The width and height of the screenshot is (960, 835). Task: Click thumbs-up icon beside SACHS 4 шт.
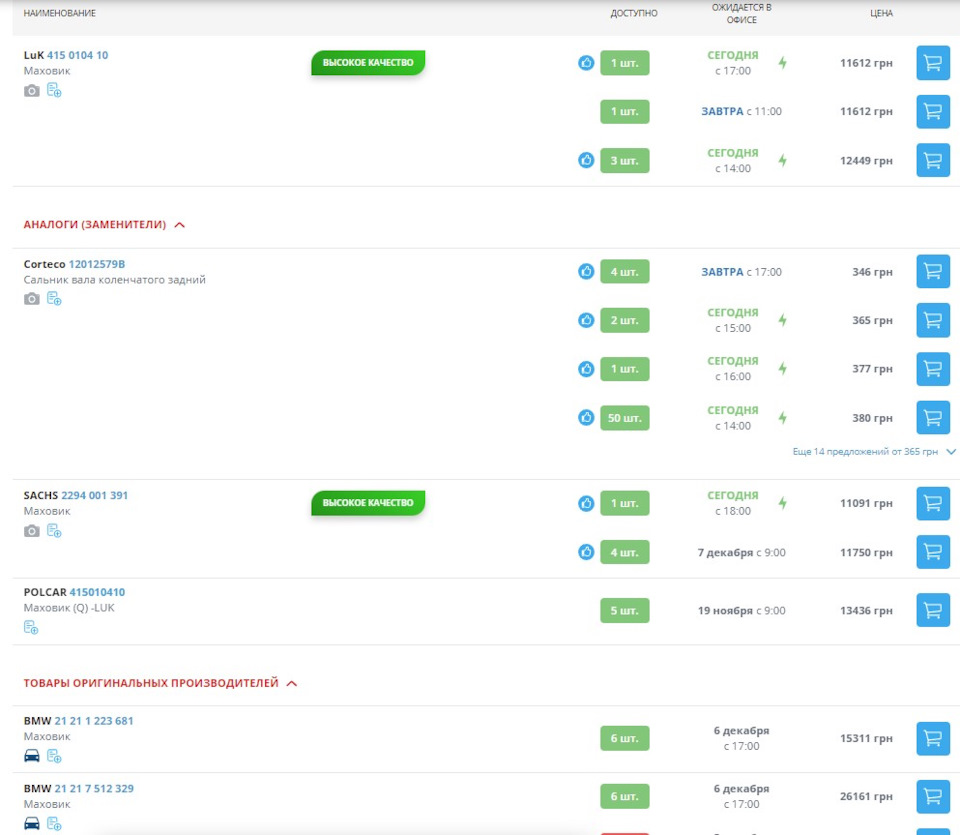pos(586,552)
